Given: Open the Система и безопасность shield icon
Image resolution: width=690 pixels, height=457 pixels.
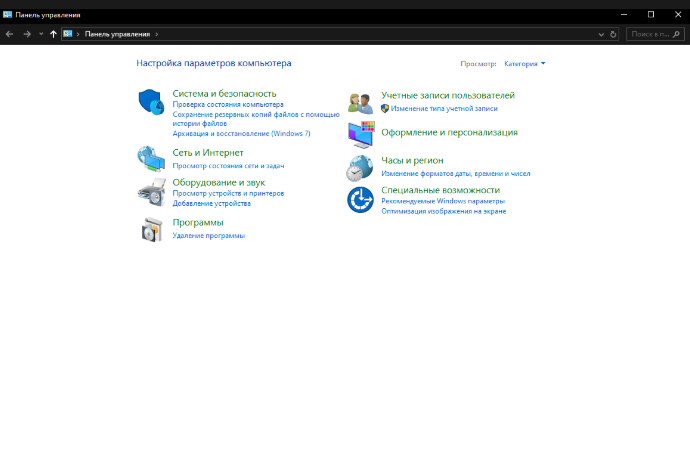Looking at the screenshot, I should [151, 102].
